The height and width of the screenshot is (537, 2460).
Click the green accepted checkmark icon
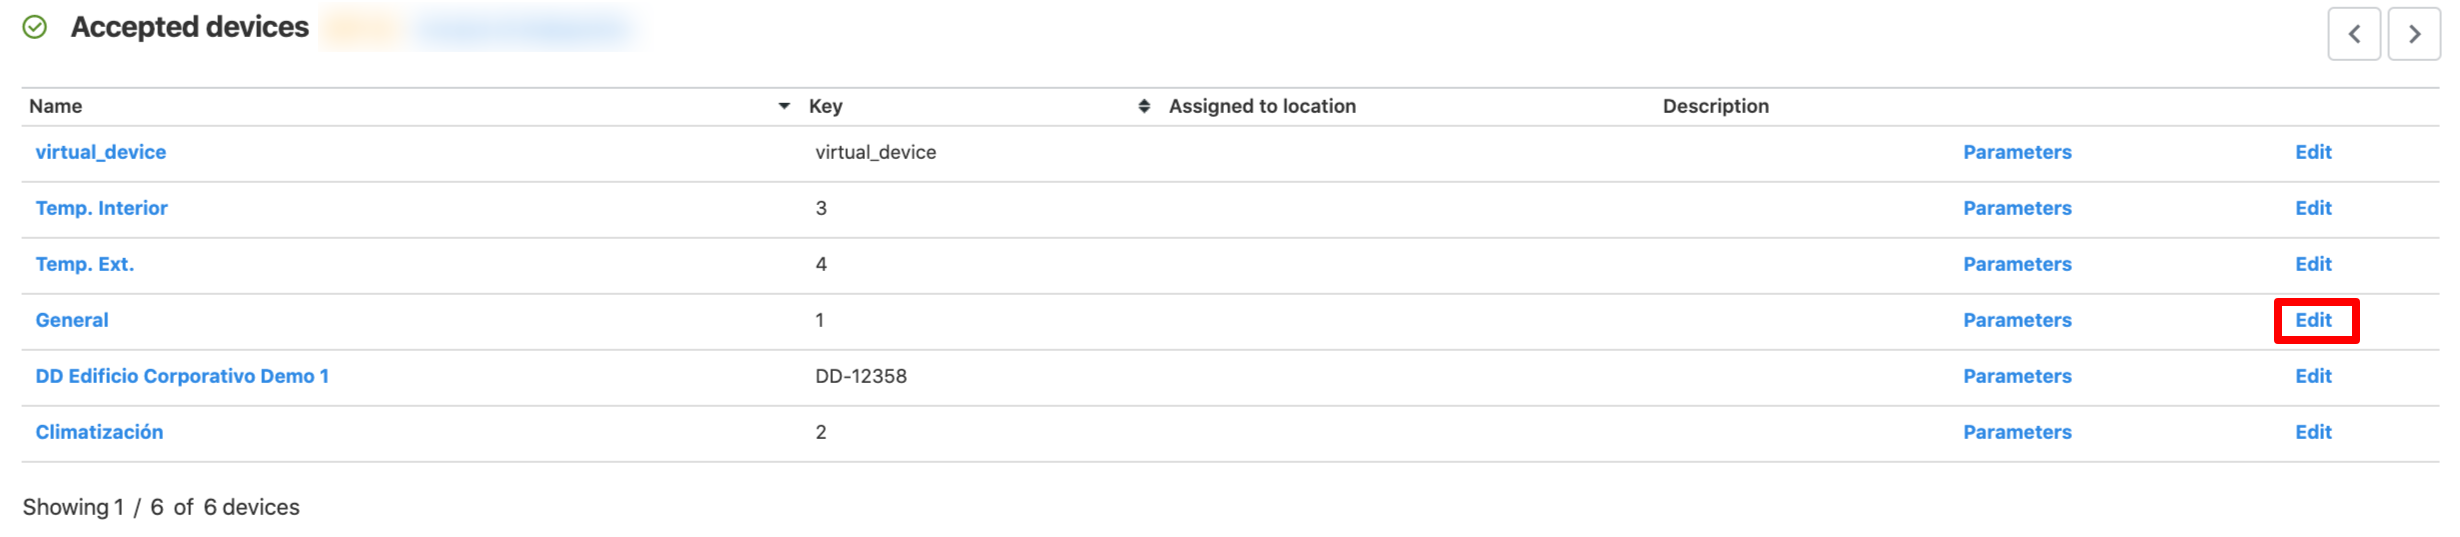pyautogui.click(x=35, y=27)
